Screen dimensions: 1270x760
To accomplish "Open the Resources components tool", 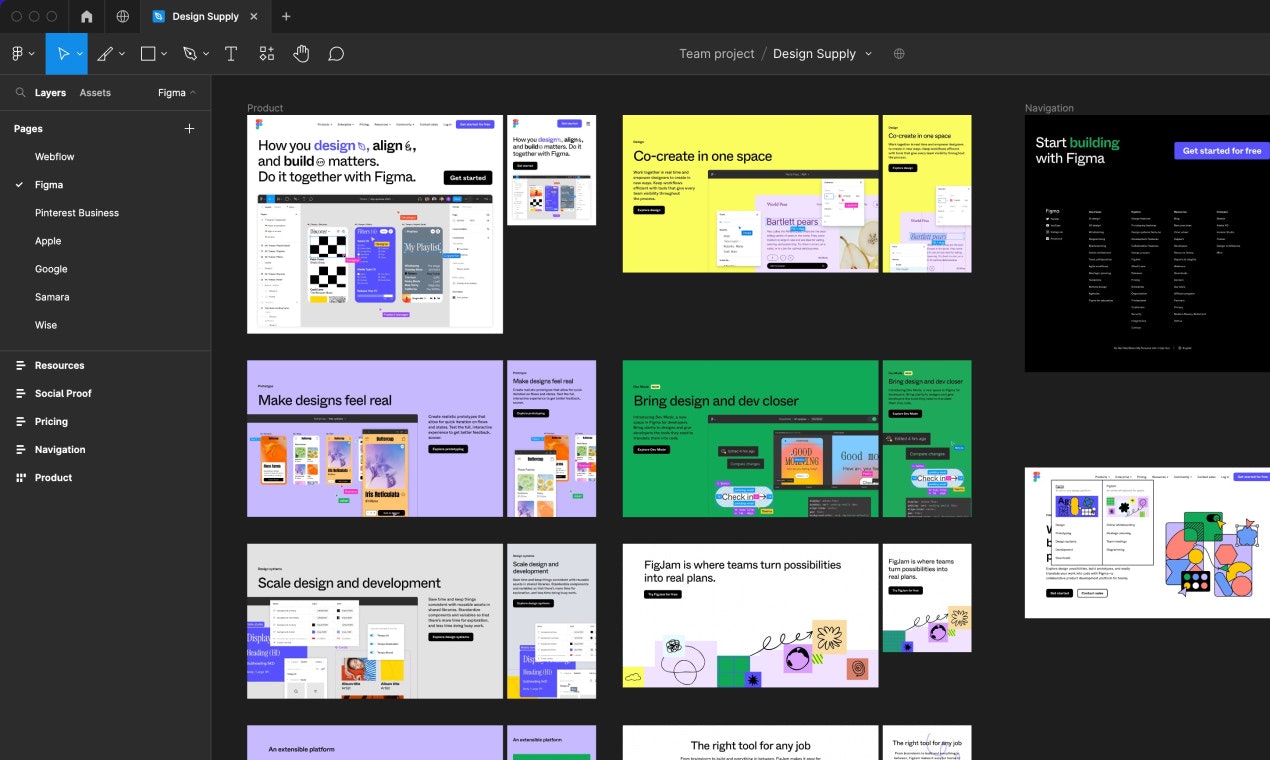I will click(x=266, y=54).
